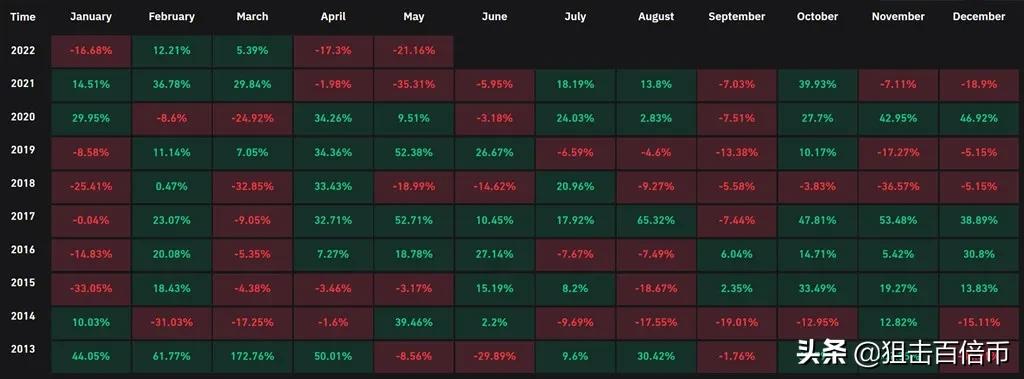Click the -21.16% cell for May 2022
The width and height of the screenshot is (1024, 379).
(414, 51)
